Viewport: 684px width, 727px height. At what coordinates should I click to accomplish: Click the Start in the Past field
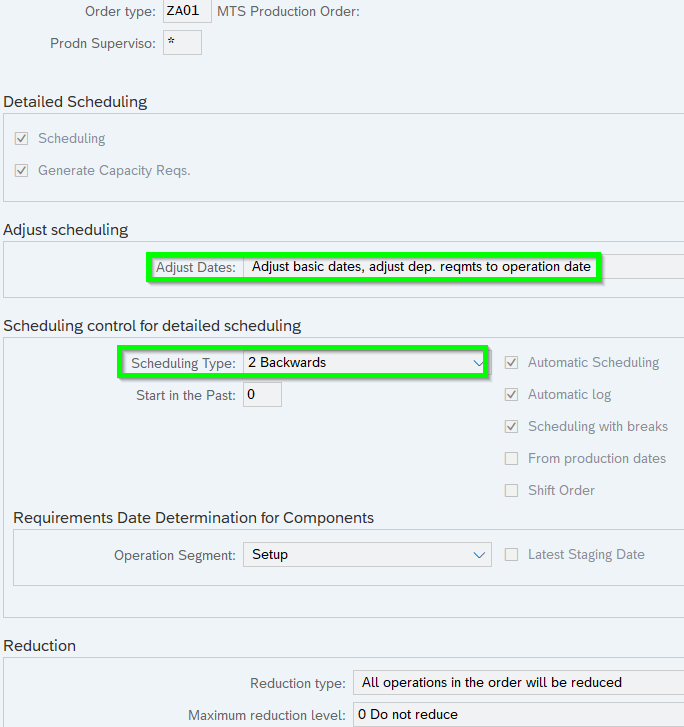click(262, 395)
